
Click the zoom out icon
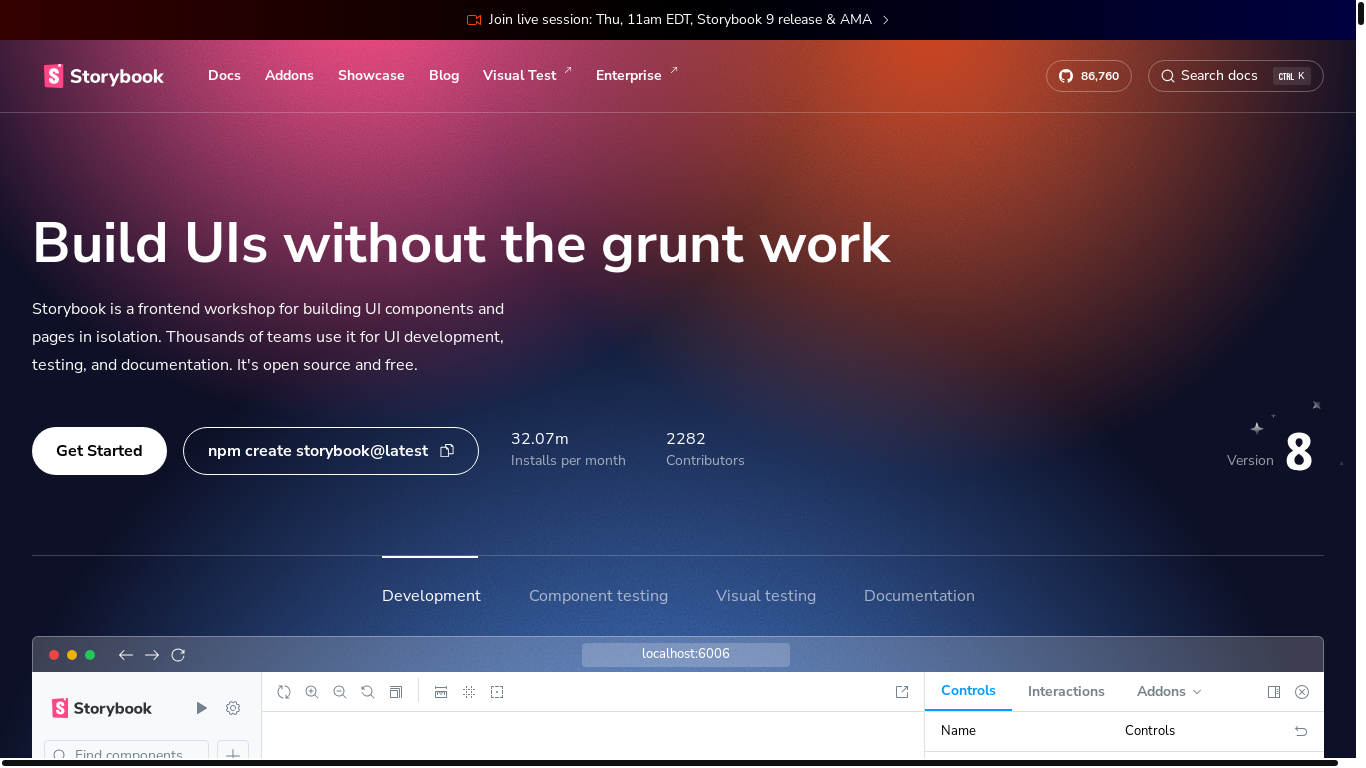pos(340,692)
